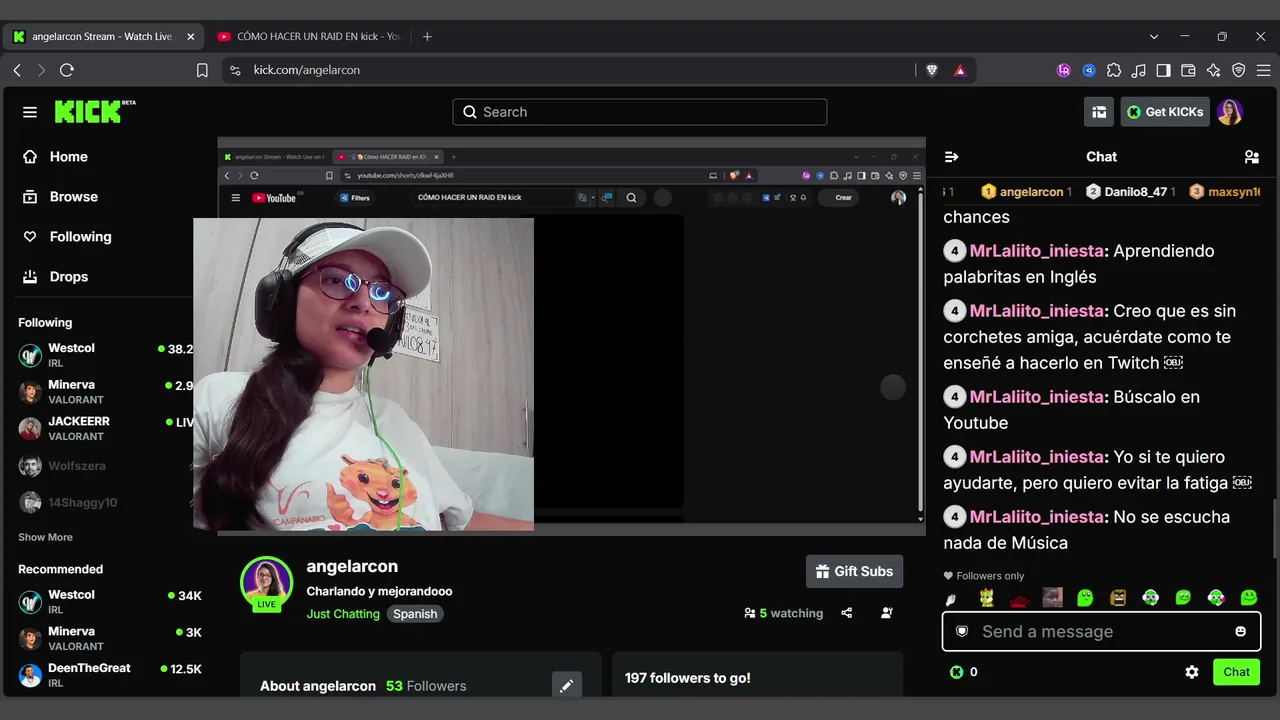This screenshot has height=720, width=1280.
Task: Open Minerva in Recommended list
Action: tap(110, 639)
